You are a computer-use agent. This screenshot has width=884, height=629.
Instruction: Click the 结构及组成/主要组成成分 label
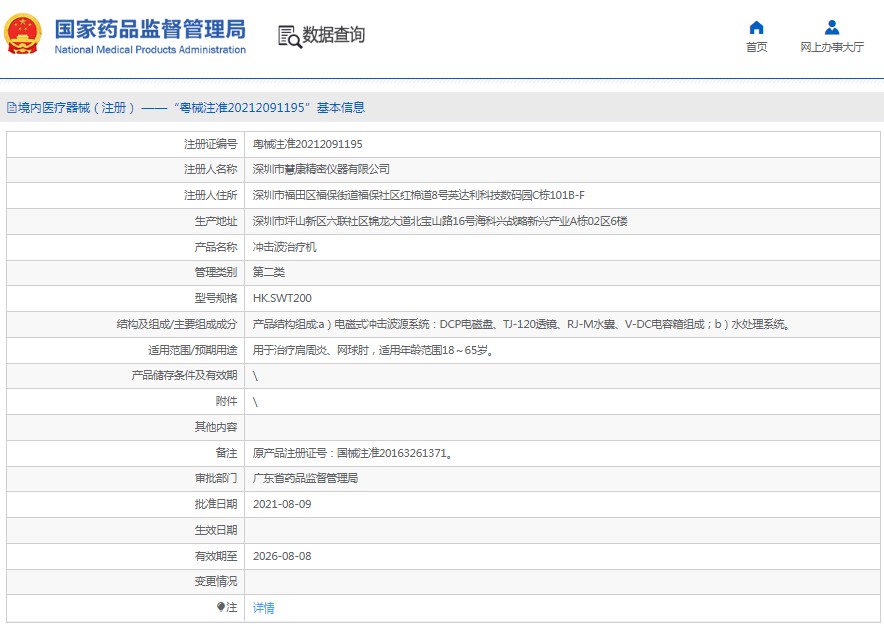(x=176, y=324)
